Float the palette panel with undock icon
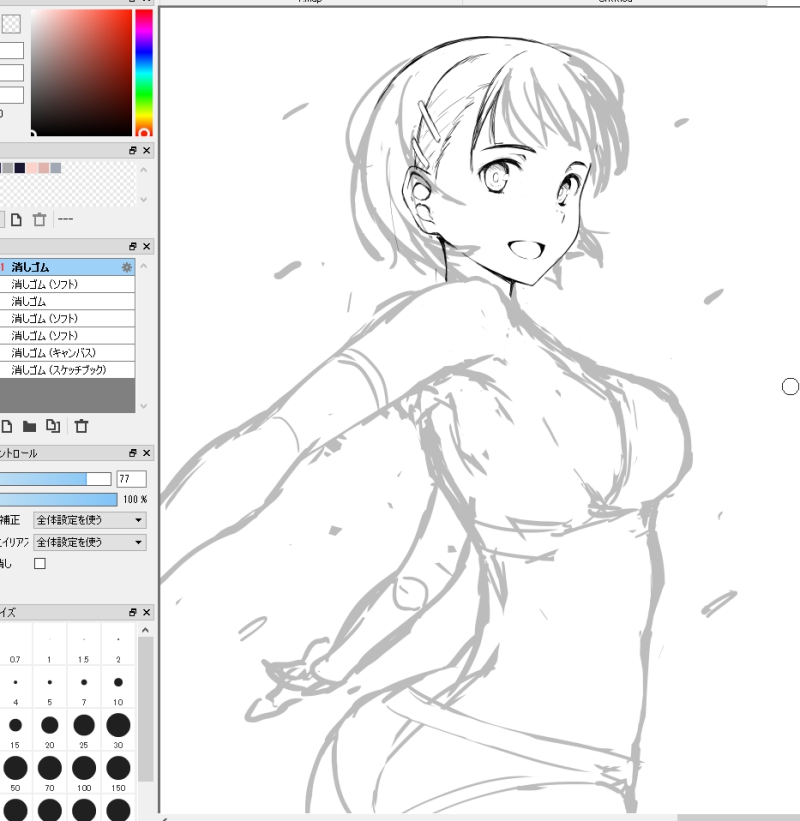800x821 pixels. pyautogui.click(x=133, y=150)
